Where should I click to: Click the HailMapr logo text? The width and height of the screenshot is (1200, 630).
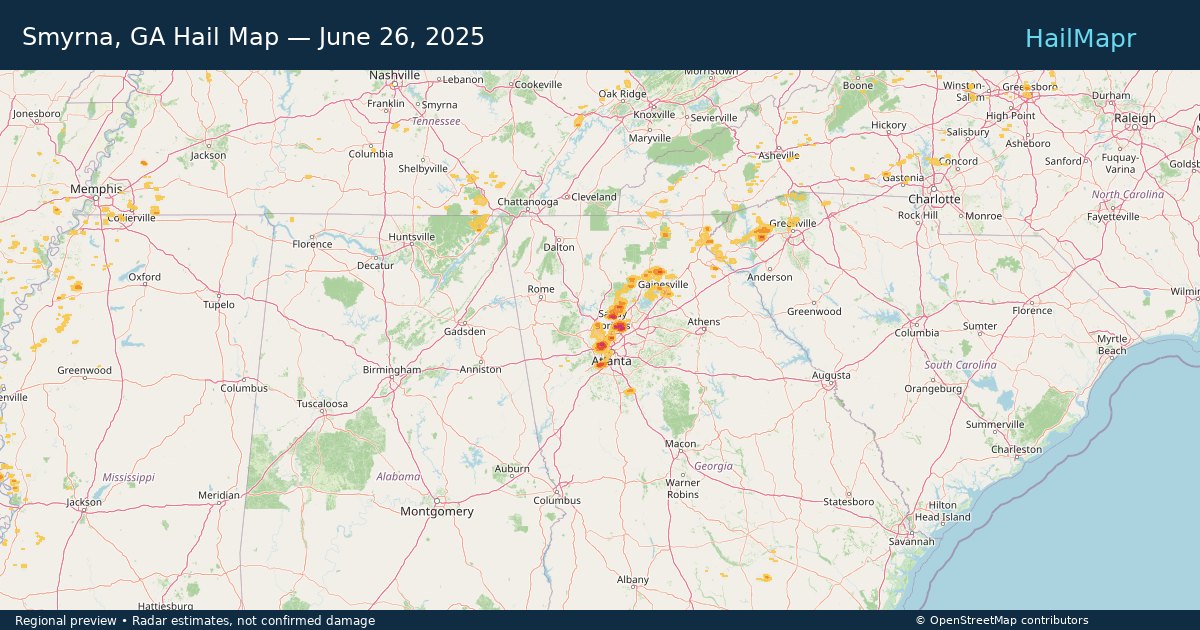tap(1080, 38)
